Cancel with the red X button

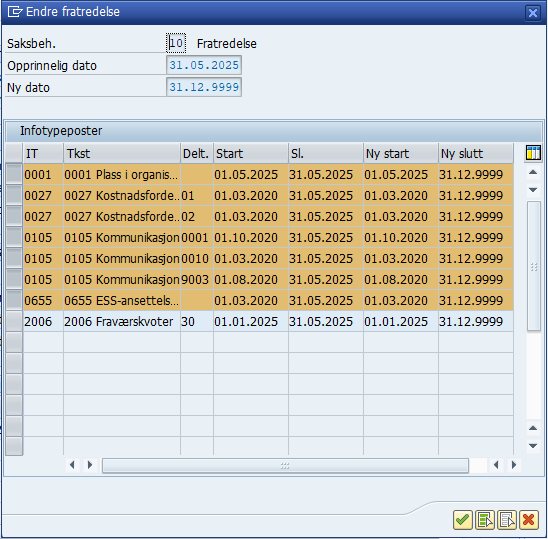pos(529,520)
